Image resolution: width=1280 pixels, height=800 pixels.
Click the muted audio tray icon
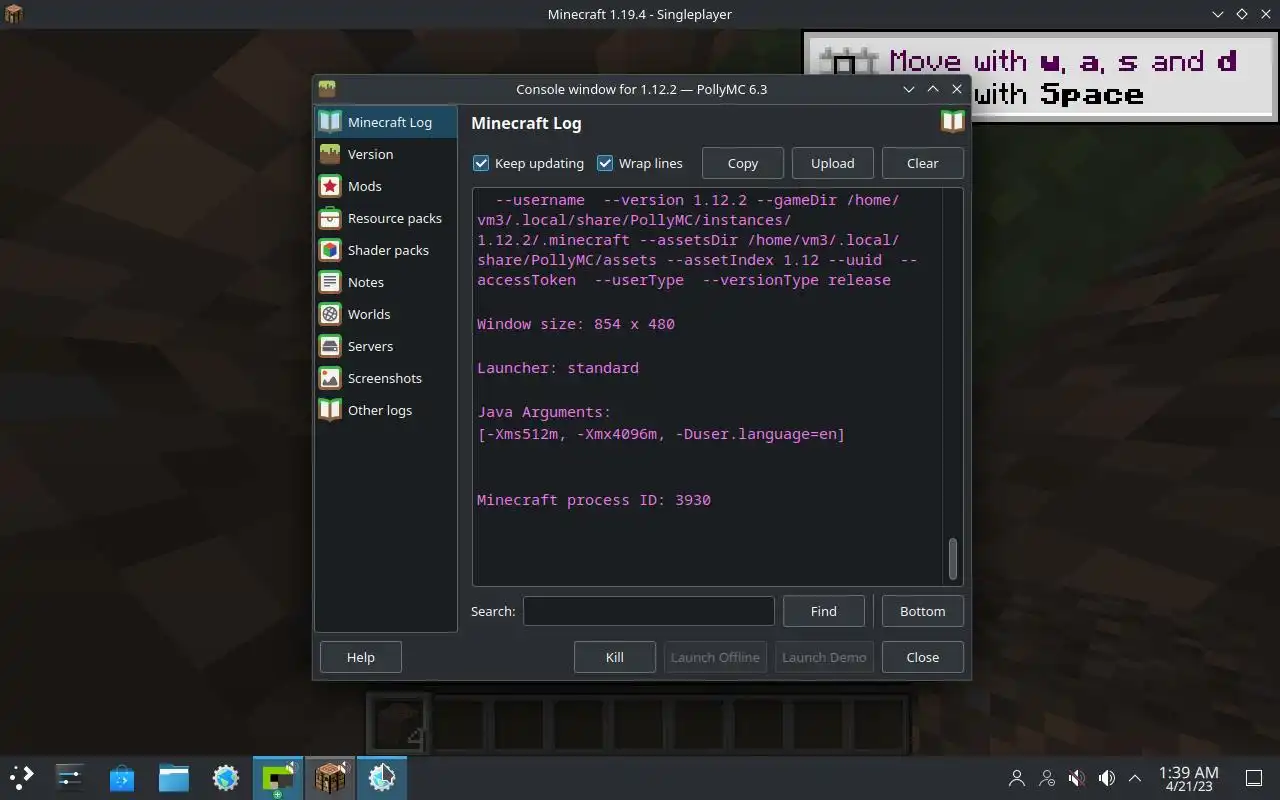point(1077,778)
